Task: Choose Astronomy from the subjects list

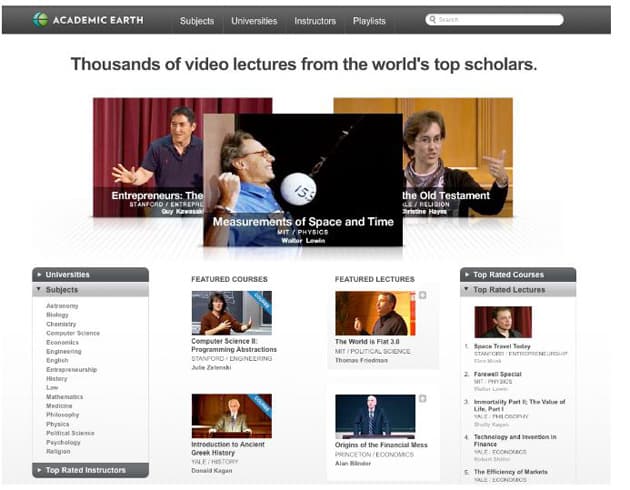Action: 62,306
